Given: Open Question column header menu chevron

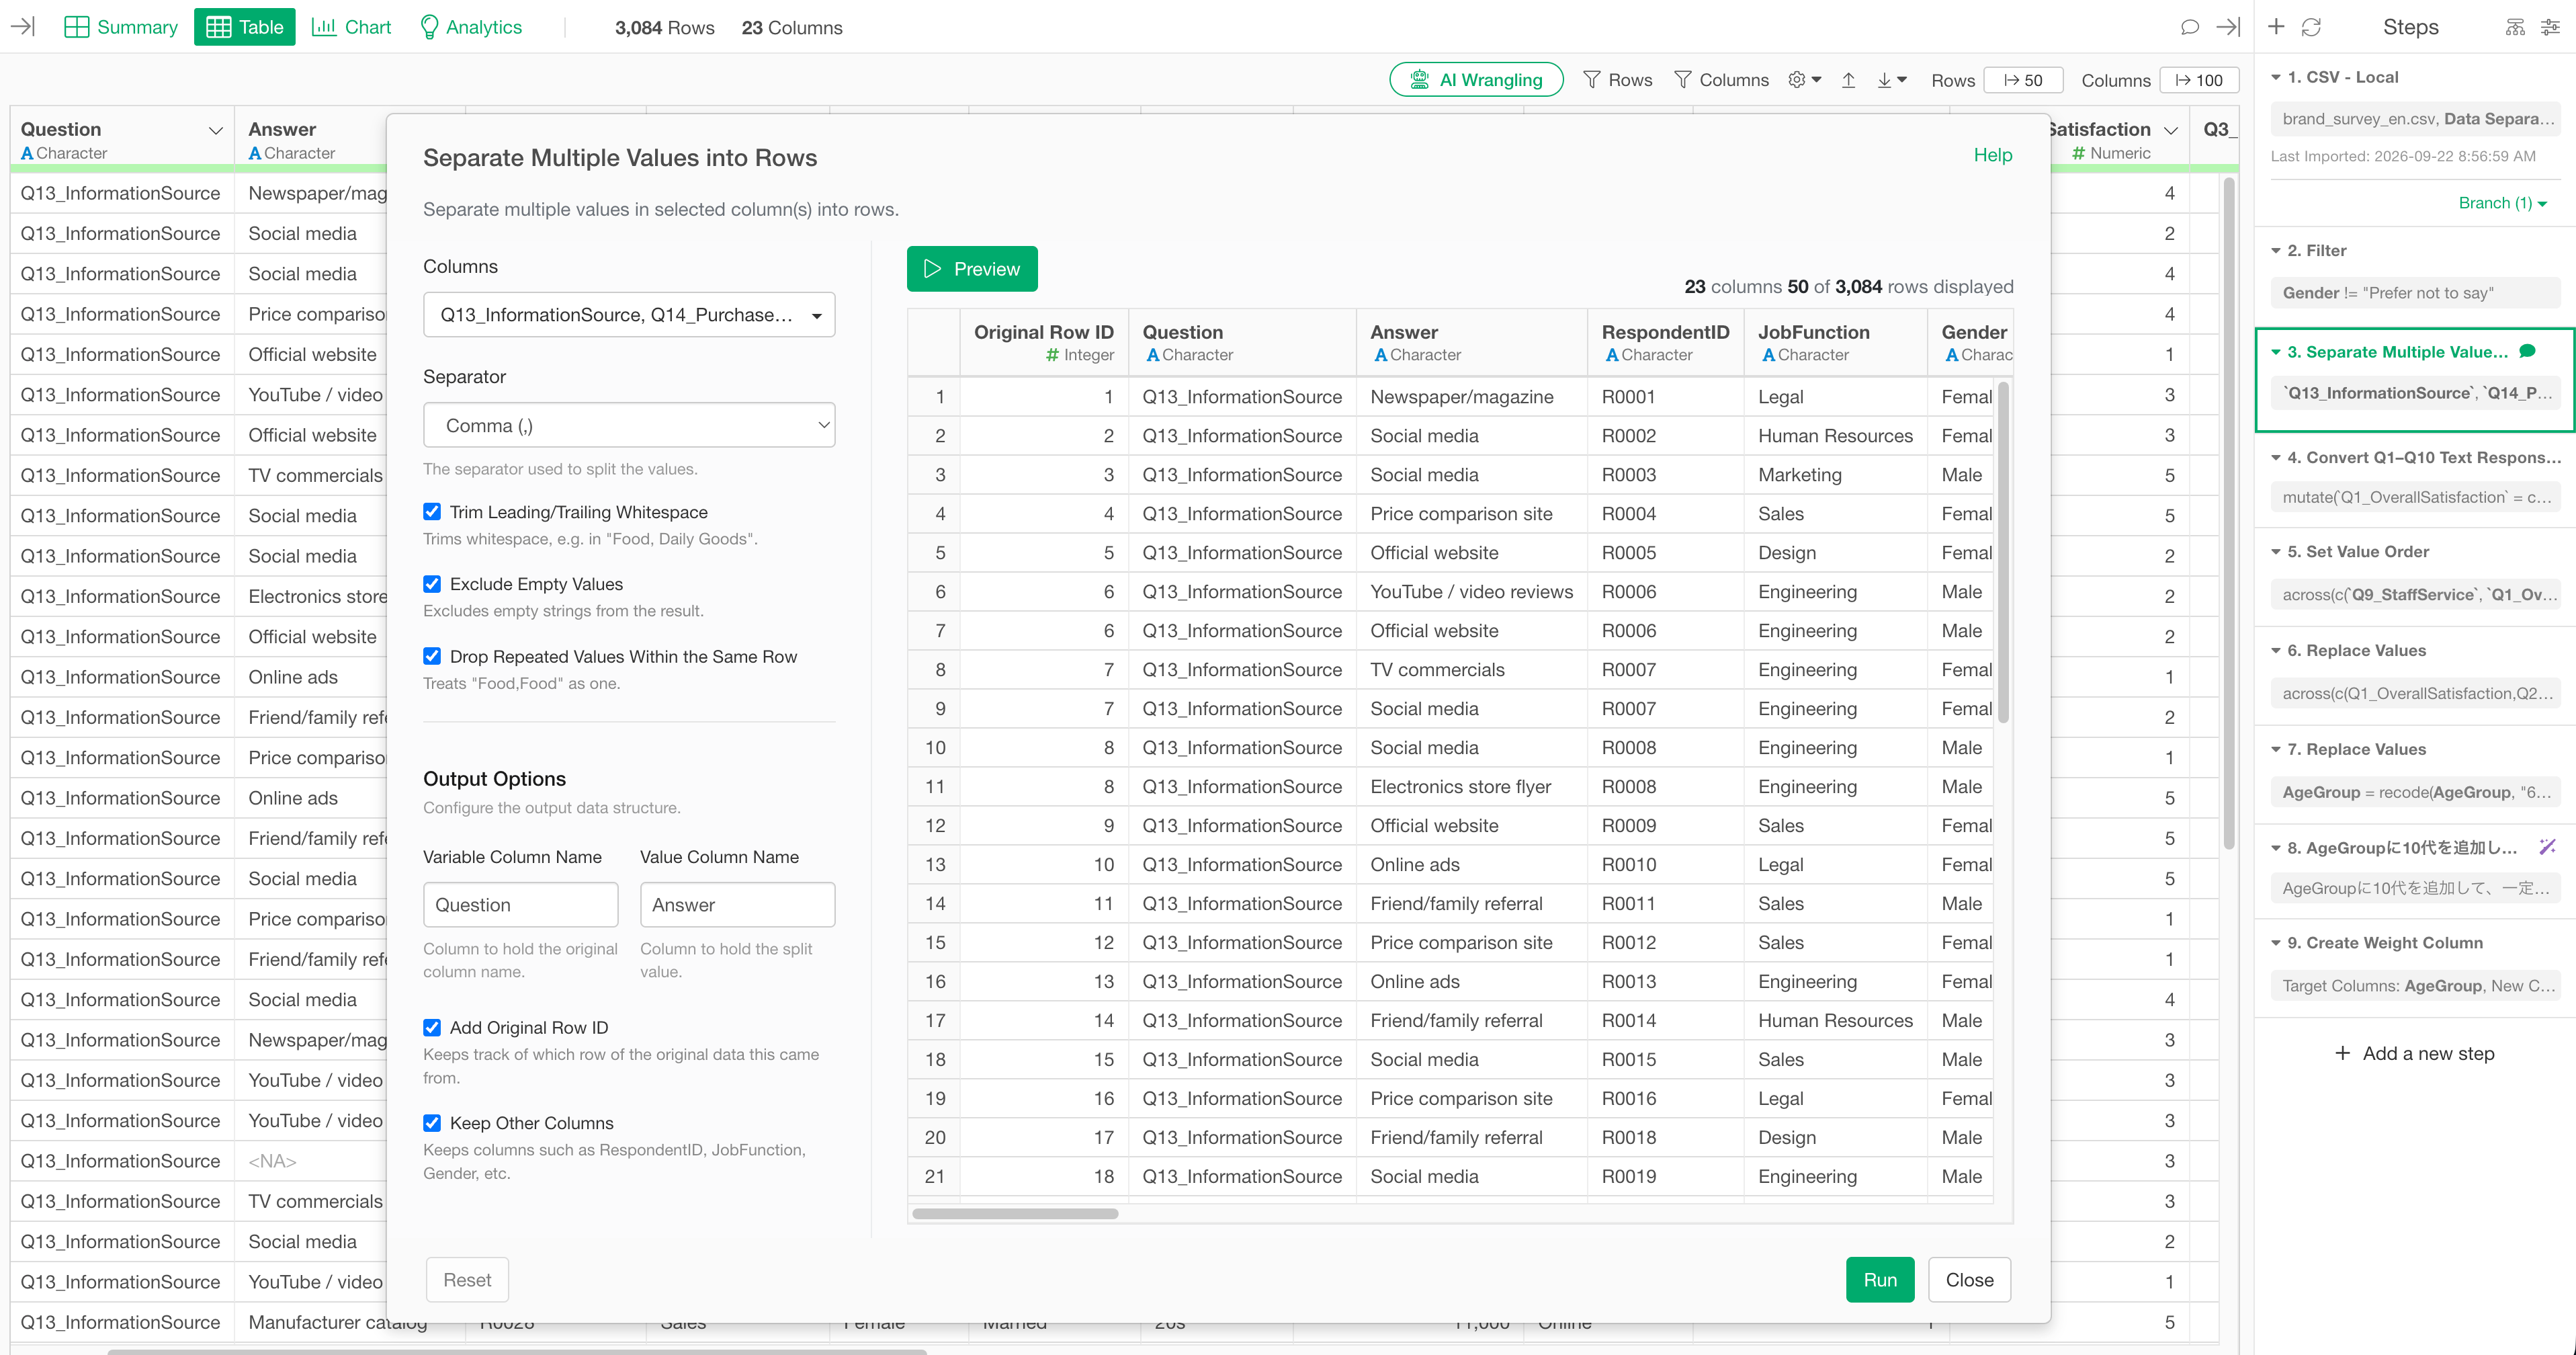Looking at the screenshot, I should pos(215,130).
